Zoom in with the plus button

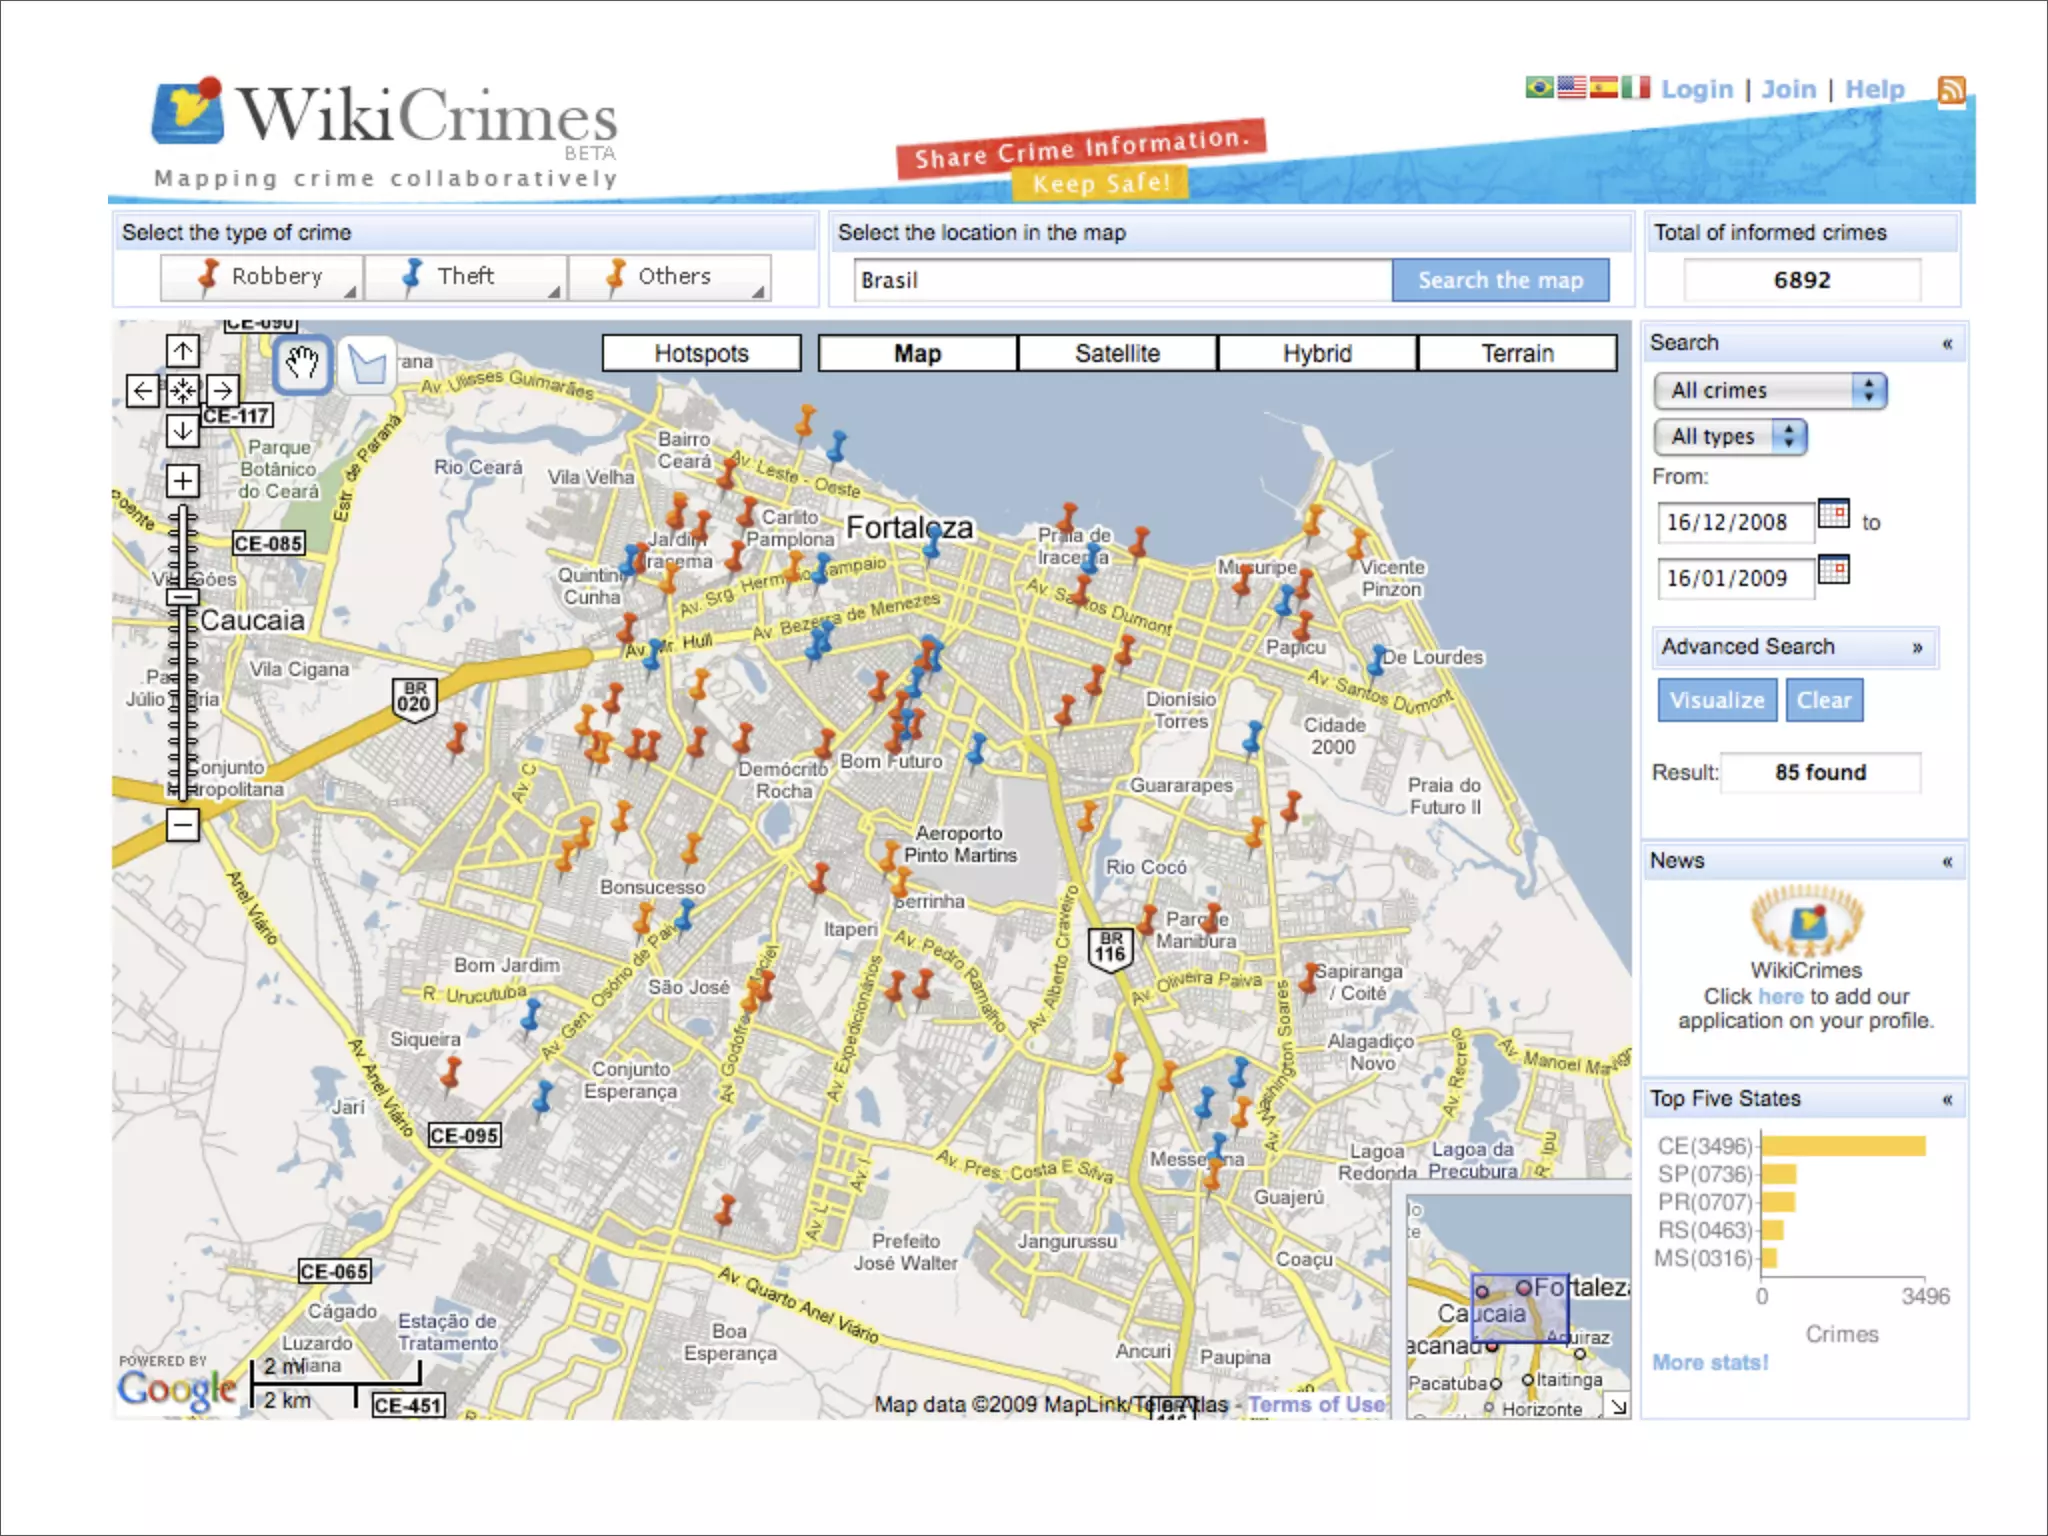click(182, 481)
